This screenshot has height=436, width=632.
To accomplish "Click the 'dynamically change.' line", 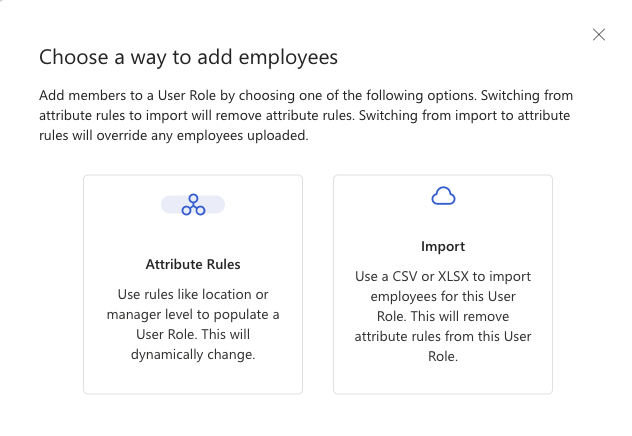I will [x=193, y=355].
